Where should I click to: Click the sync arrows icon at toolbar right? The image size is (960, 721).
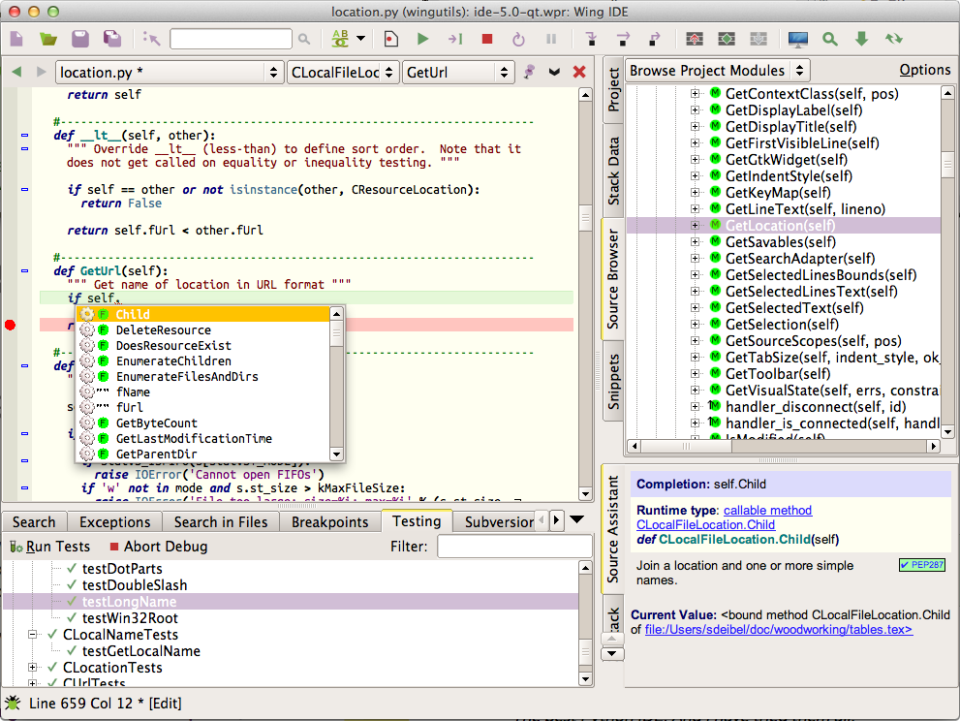click(x=893, y=38)
